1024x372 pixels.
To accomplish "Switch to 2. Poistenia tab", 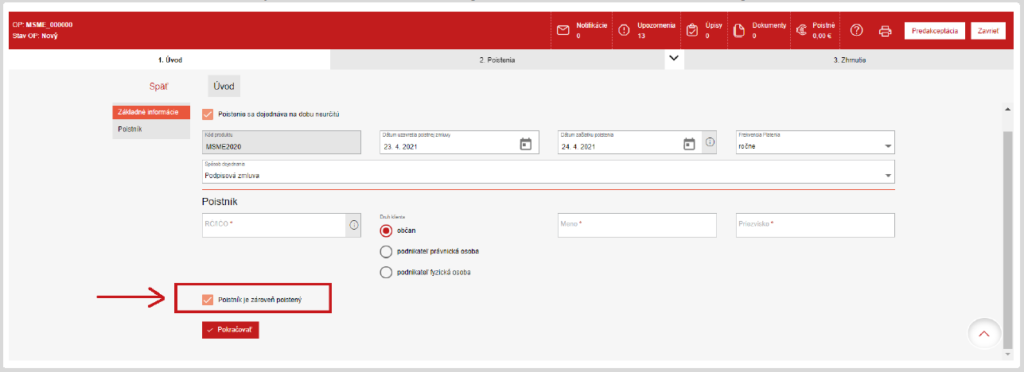I will [x=498, y=60].
